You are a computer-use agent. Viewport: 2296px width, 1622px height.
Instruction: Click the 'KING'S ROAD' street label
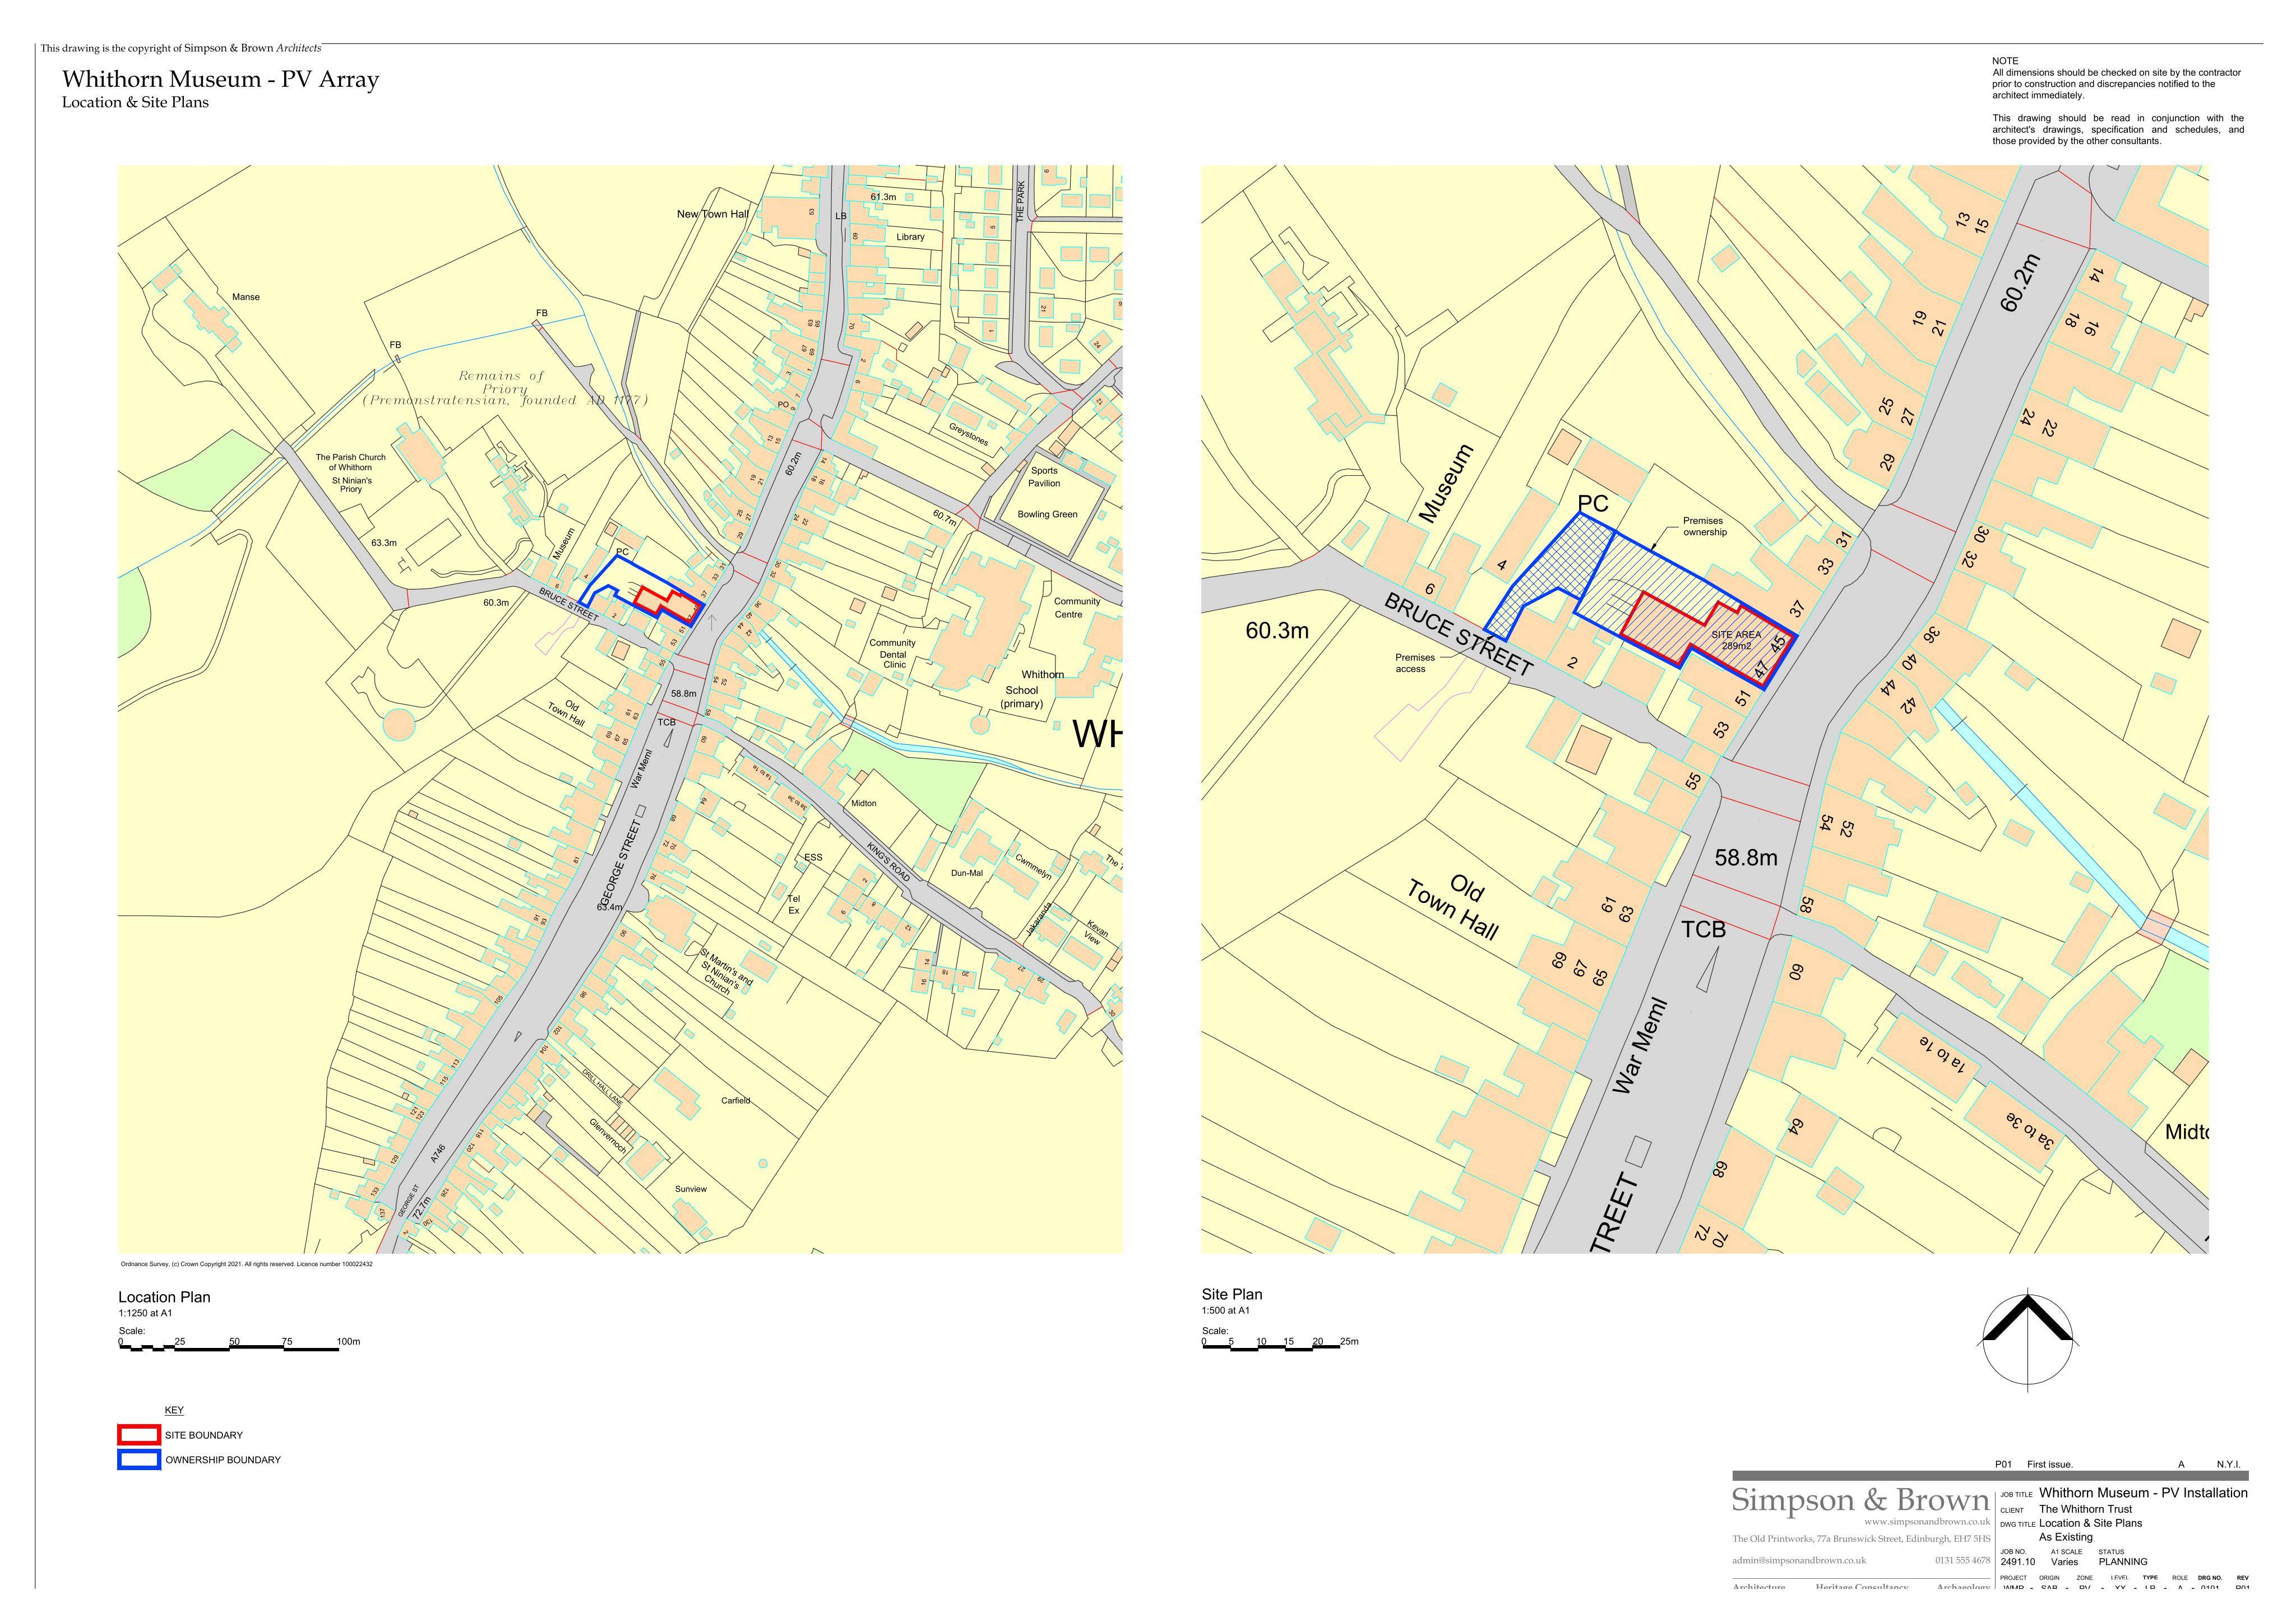click(x=887, y=862)
